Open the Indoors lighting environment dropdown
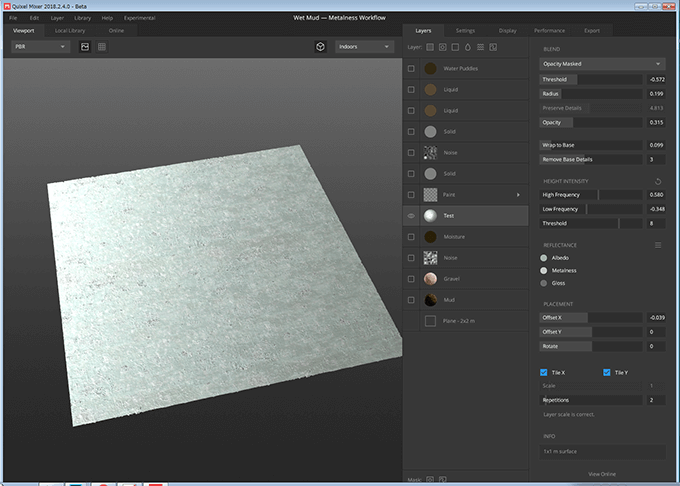 (364, 47)
